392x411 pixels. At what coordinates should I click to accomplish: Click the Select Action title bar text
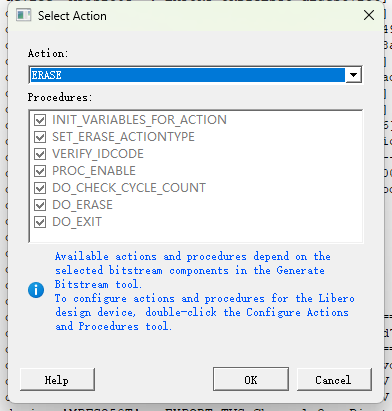coord(72,16)
